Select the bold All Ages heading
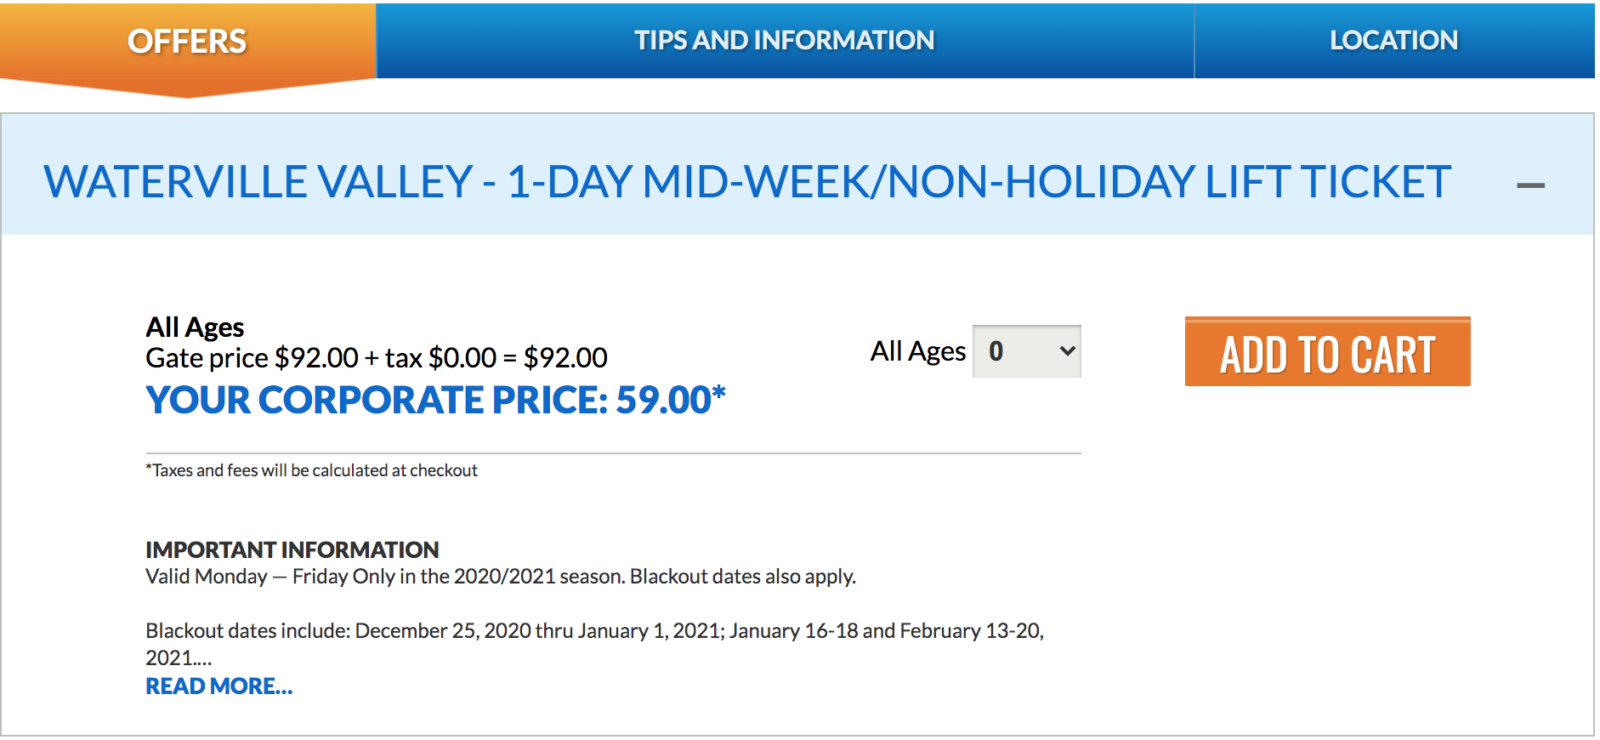This screenshot has width=1600, height=740. [195, 327]
